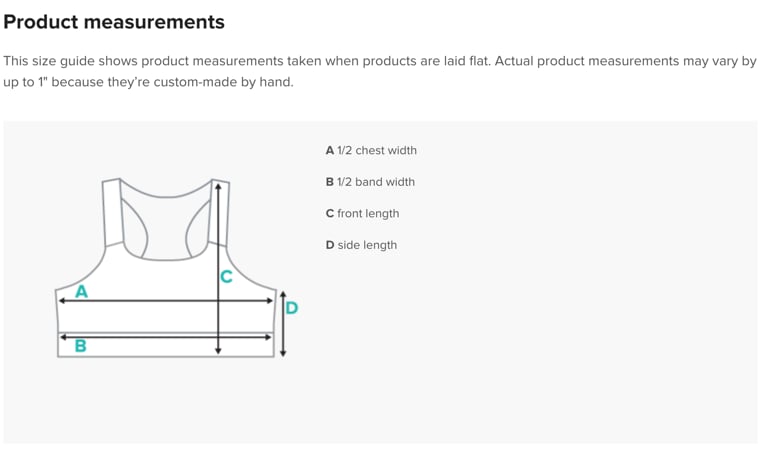Screen dimensions: 768x474
Task: Click the teal letter C on diagram
Action: [x=226, y=277]
